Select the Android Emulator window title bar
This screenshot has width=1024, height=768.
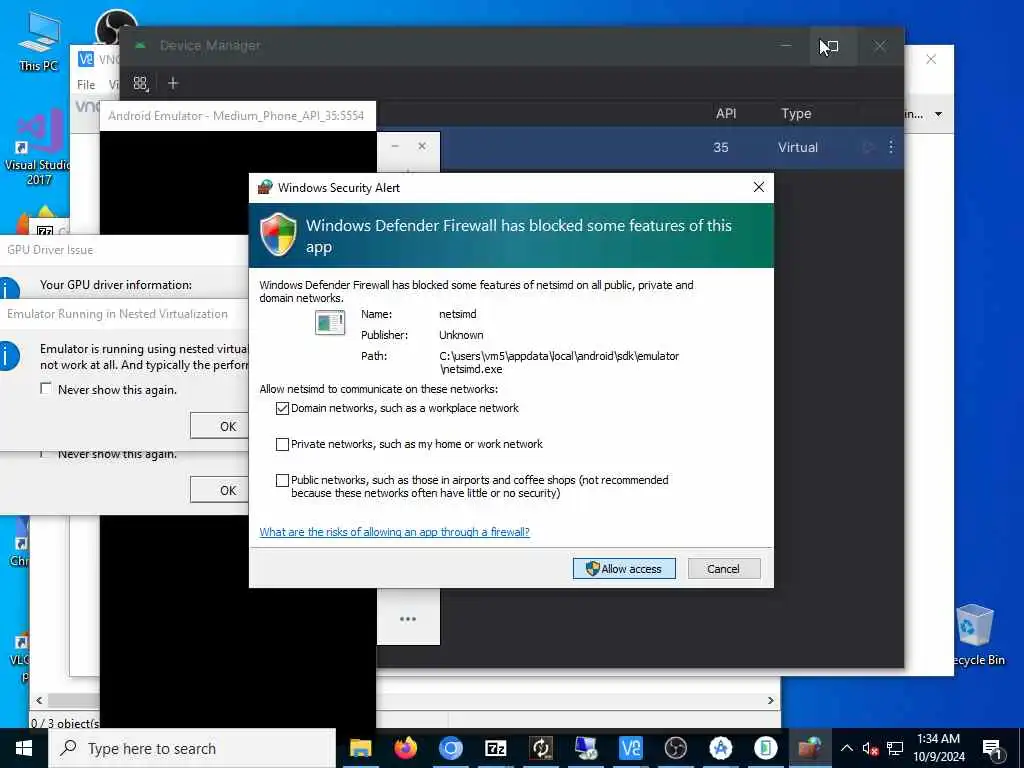tap(237, 116)
